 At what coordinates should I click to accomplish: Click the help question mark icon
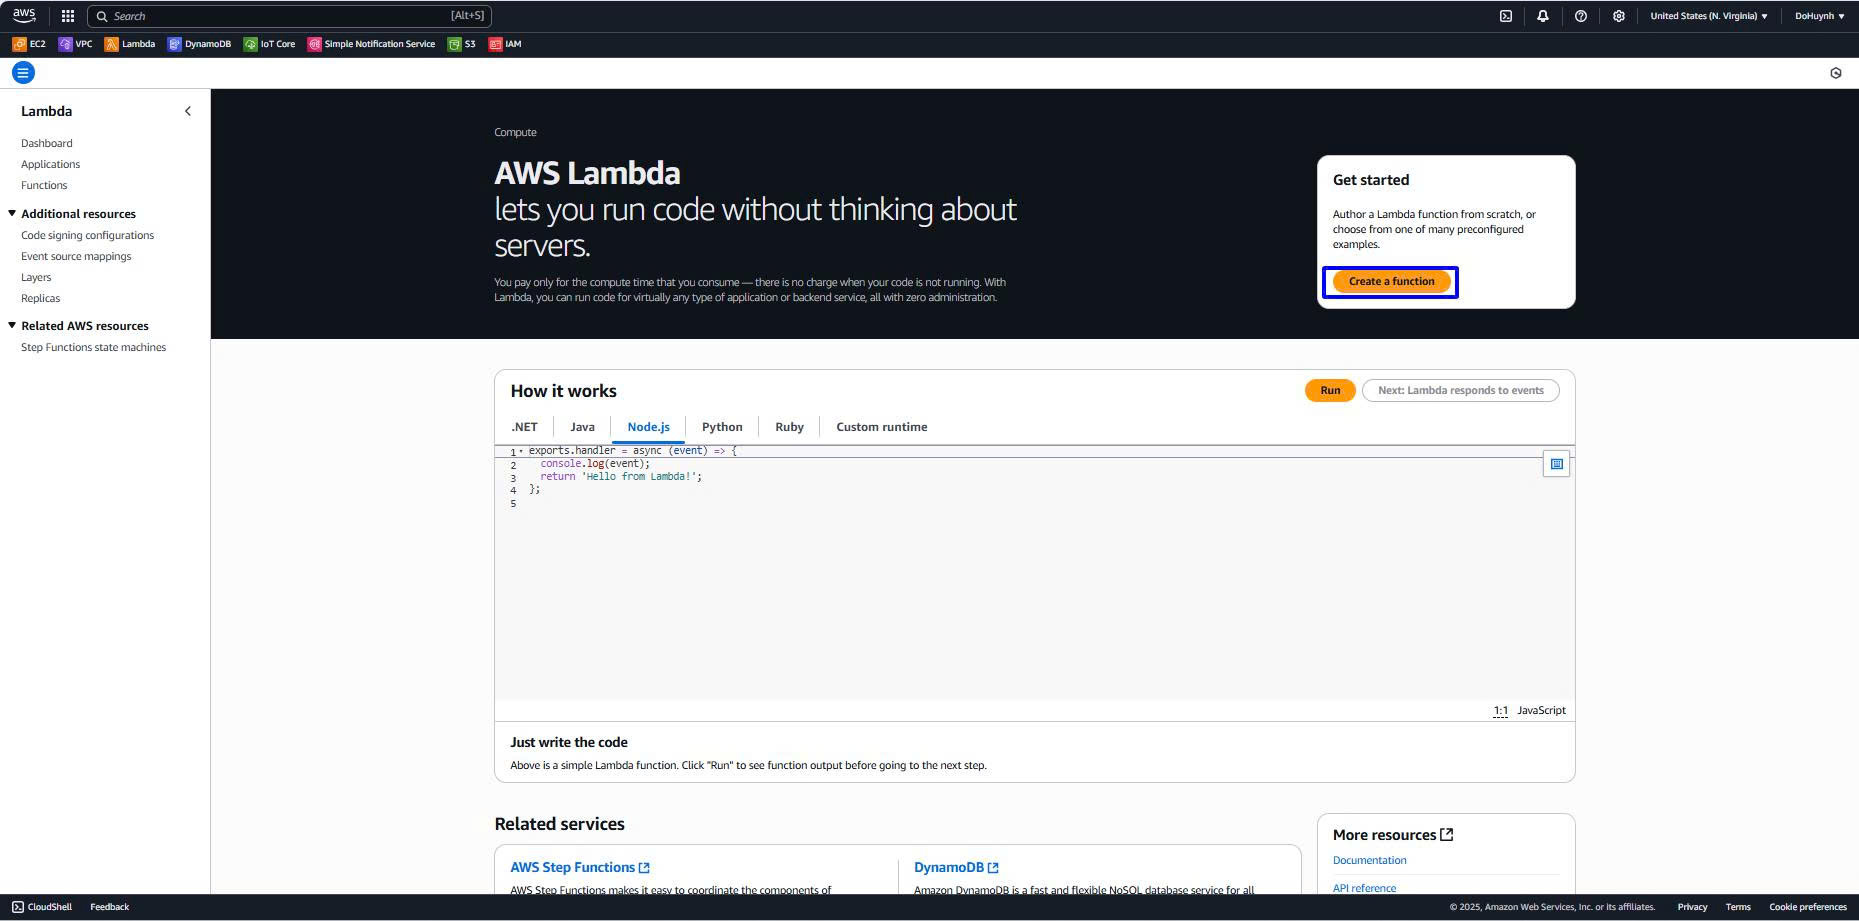click(x=1581, y=16)
